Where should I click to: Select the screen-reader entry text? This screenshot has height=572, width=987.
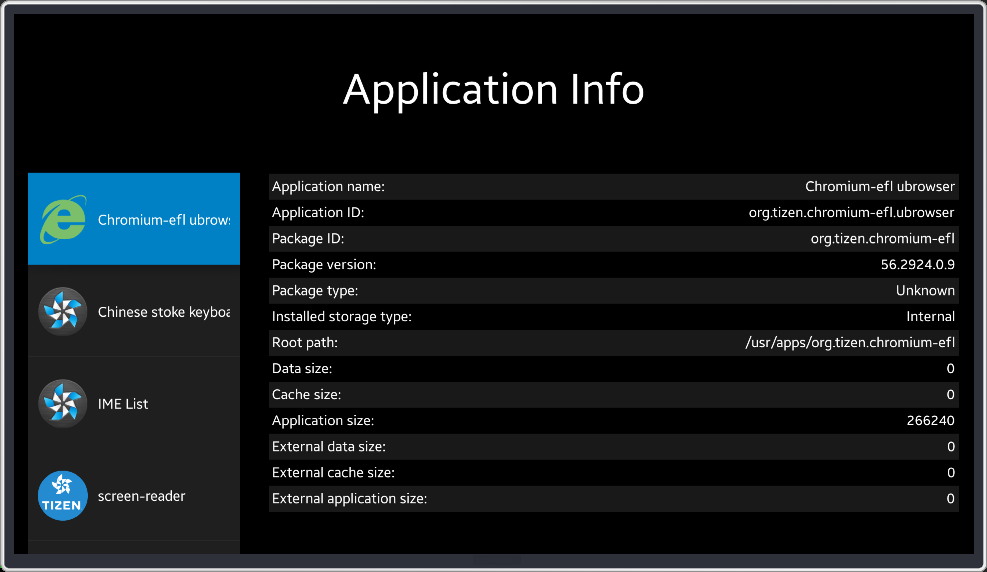(x=141, y=496)
